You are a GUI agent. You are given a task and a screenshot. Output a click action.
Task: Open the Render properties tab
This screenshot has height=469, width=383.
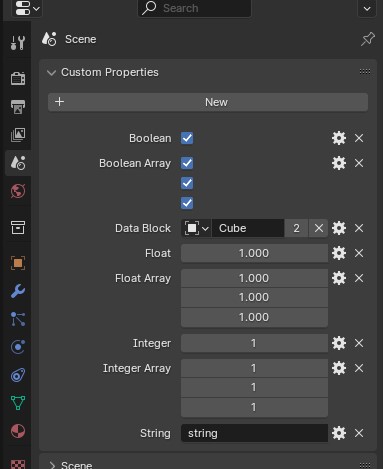(x=18, y=79)
